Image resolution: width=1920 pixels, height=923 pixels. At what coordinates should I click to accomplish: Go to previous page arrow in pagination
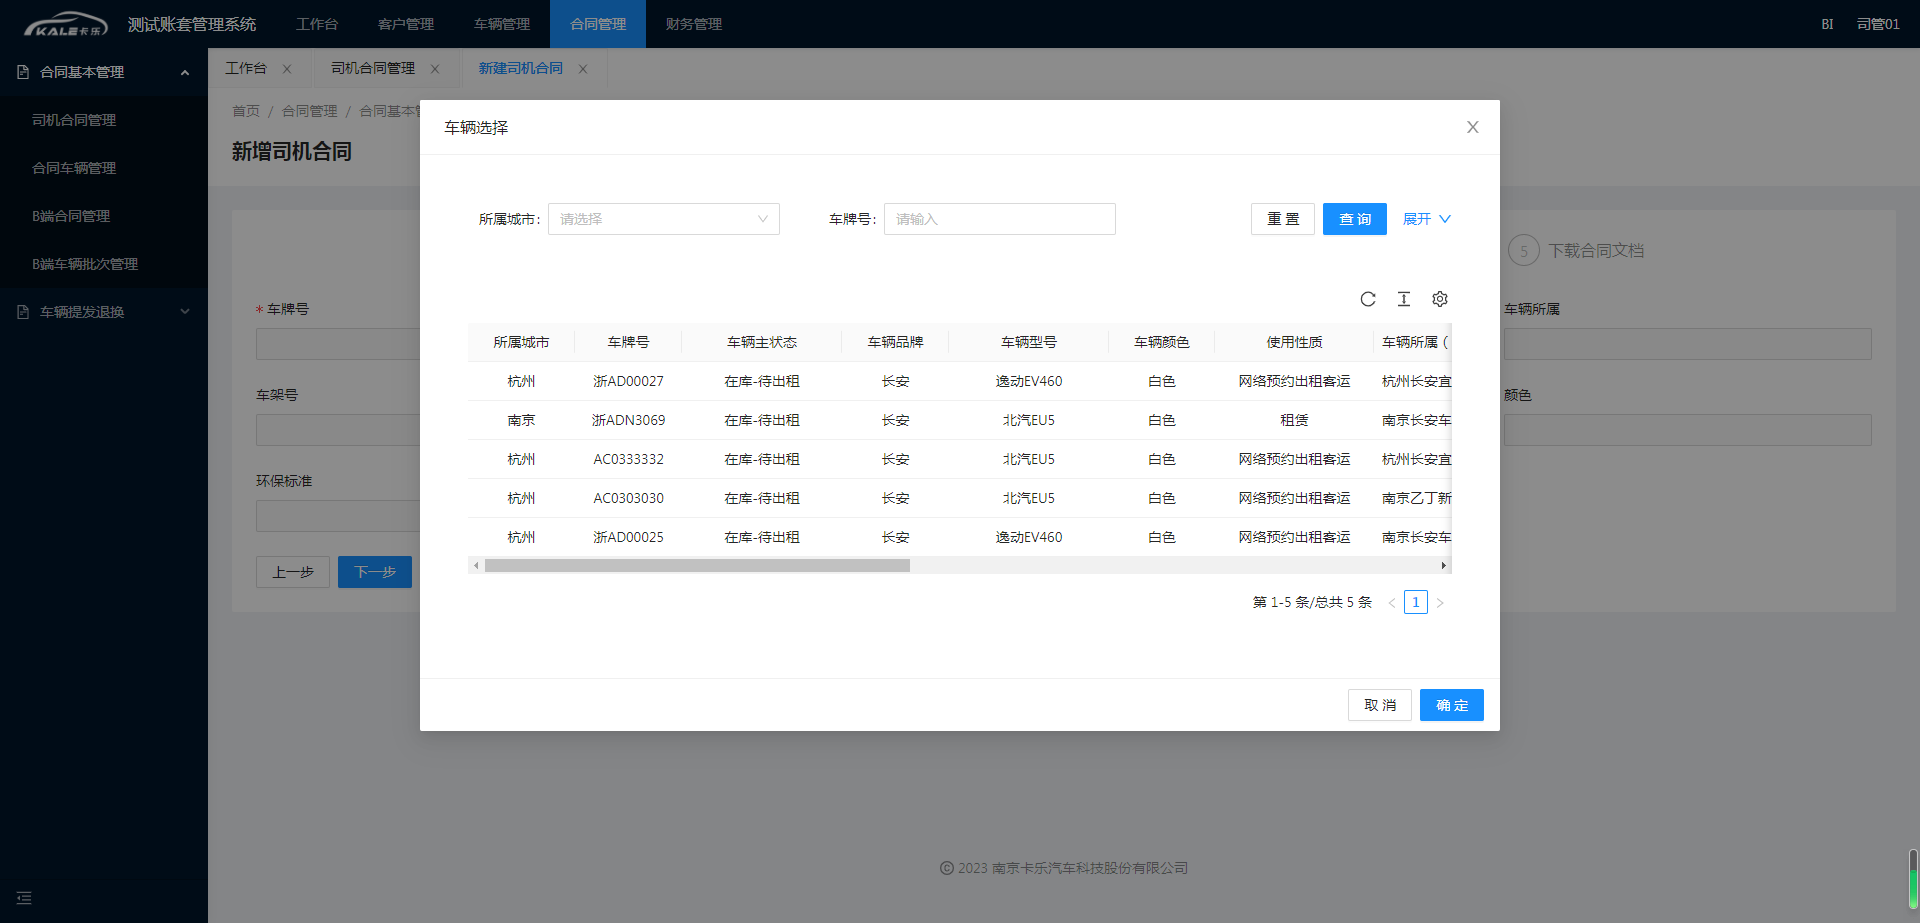coord(1392,603)
